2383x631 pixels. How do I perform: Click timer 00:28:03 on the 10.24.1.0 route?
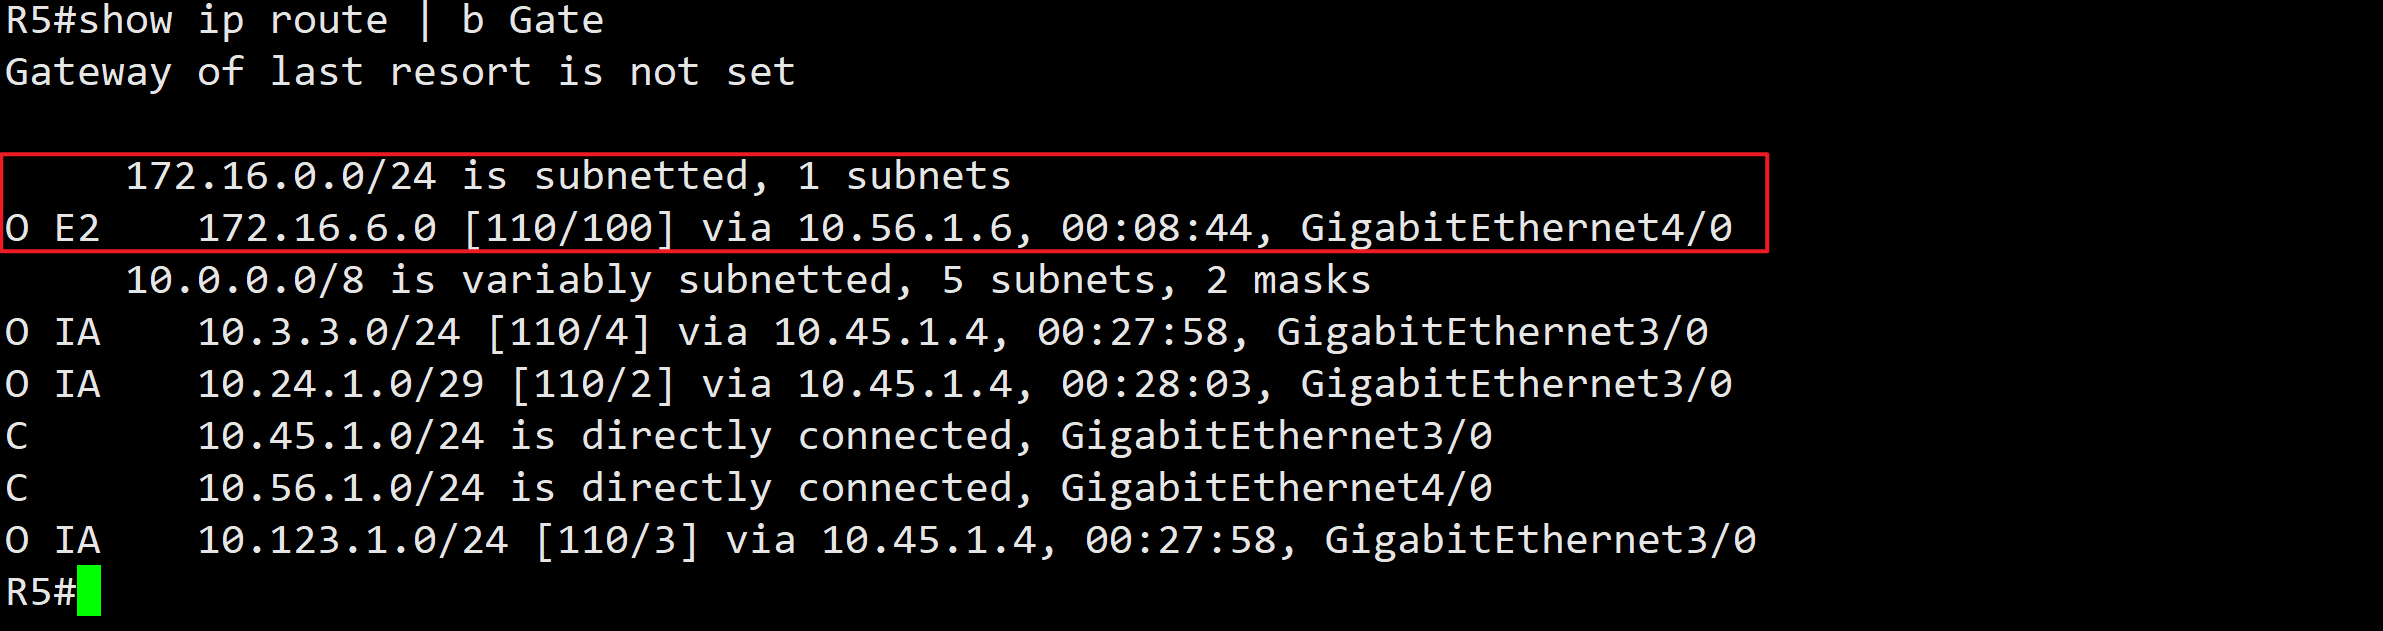point(1156,385)
